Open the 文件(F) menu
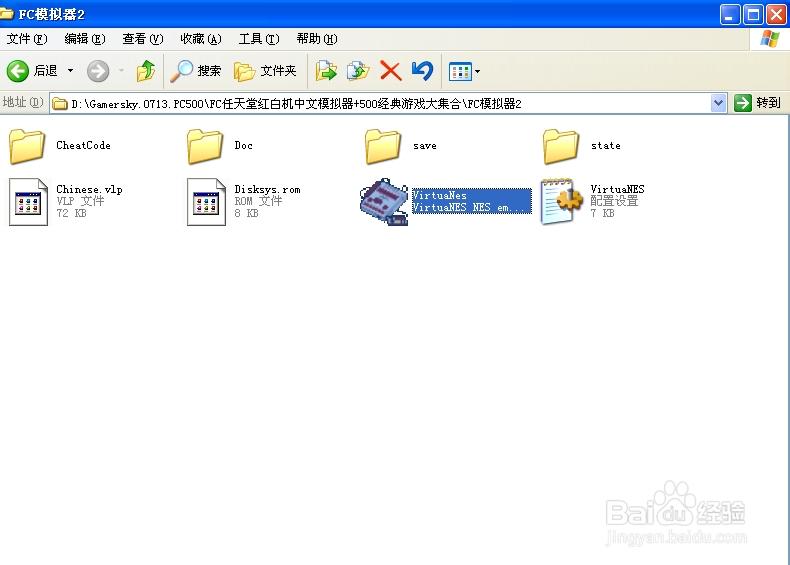Screen dimensions: 790x565 tap(27, 39)
